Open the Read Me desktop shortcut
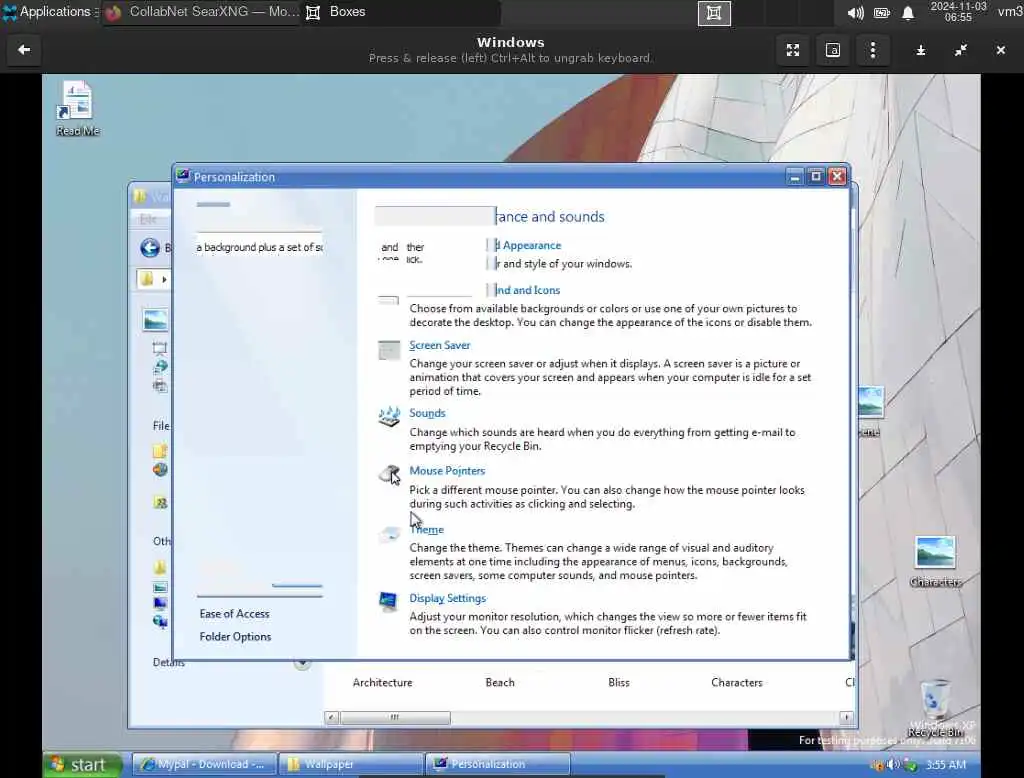The image size is (1024, 778). click(77, 108)
